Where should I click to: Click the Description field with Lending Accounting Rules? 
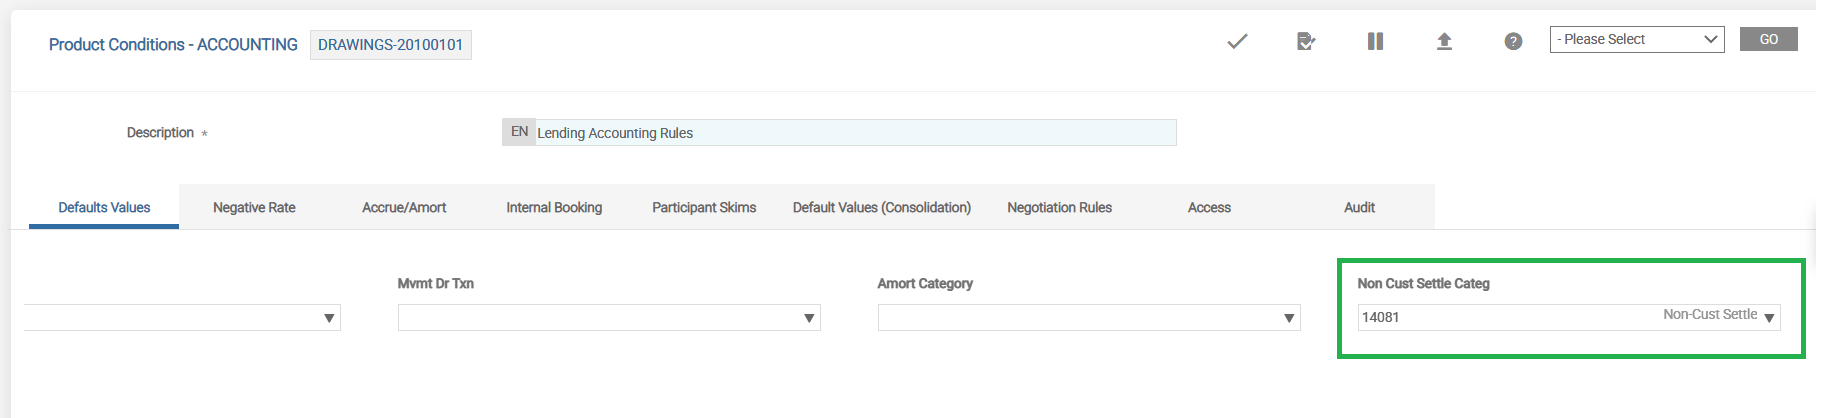[855, 133]
